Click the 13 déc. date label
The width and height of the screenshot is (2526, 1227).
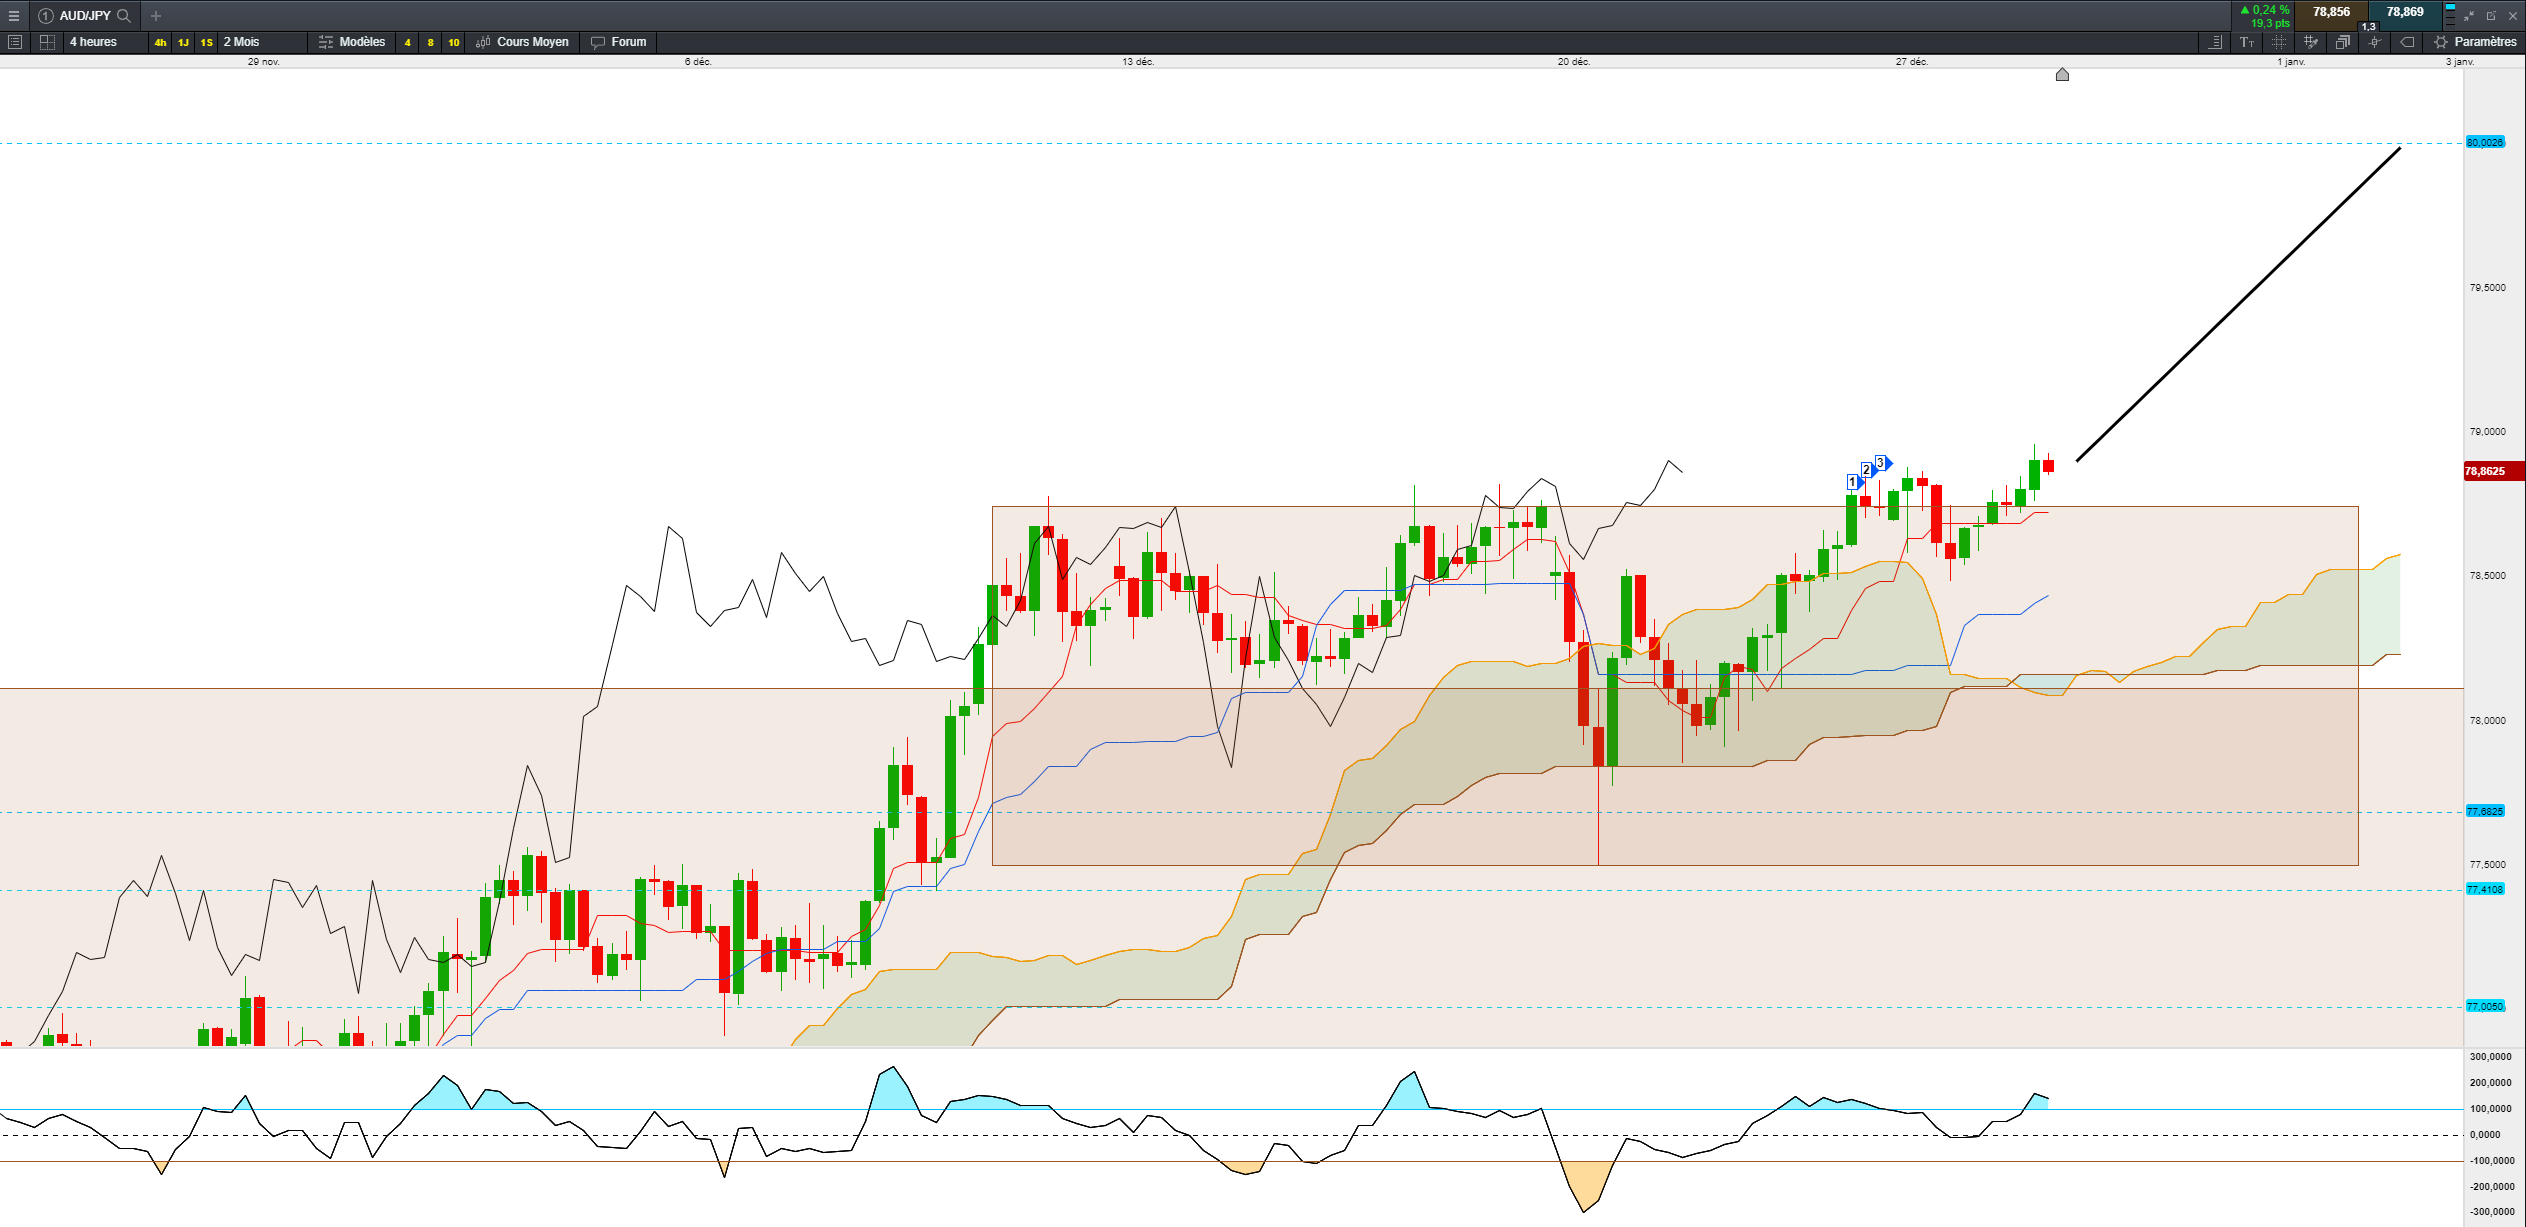coord(1138,62)
